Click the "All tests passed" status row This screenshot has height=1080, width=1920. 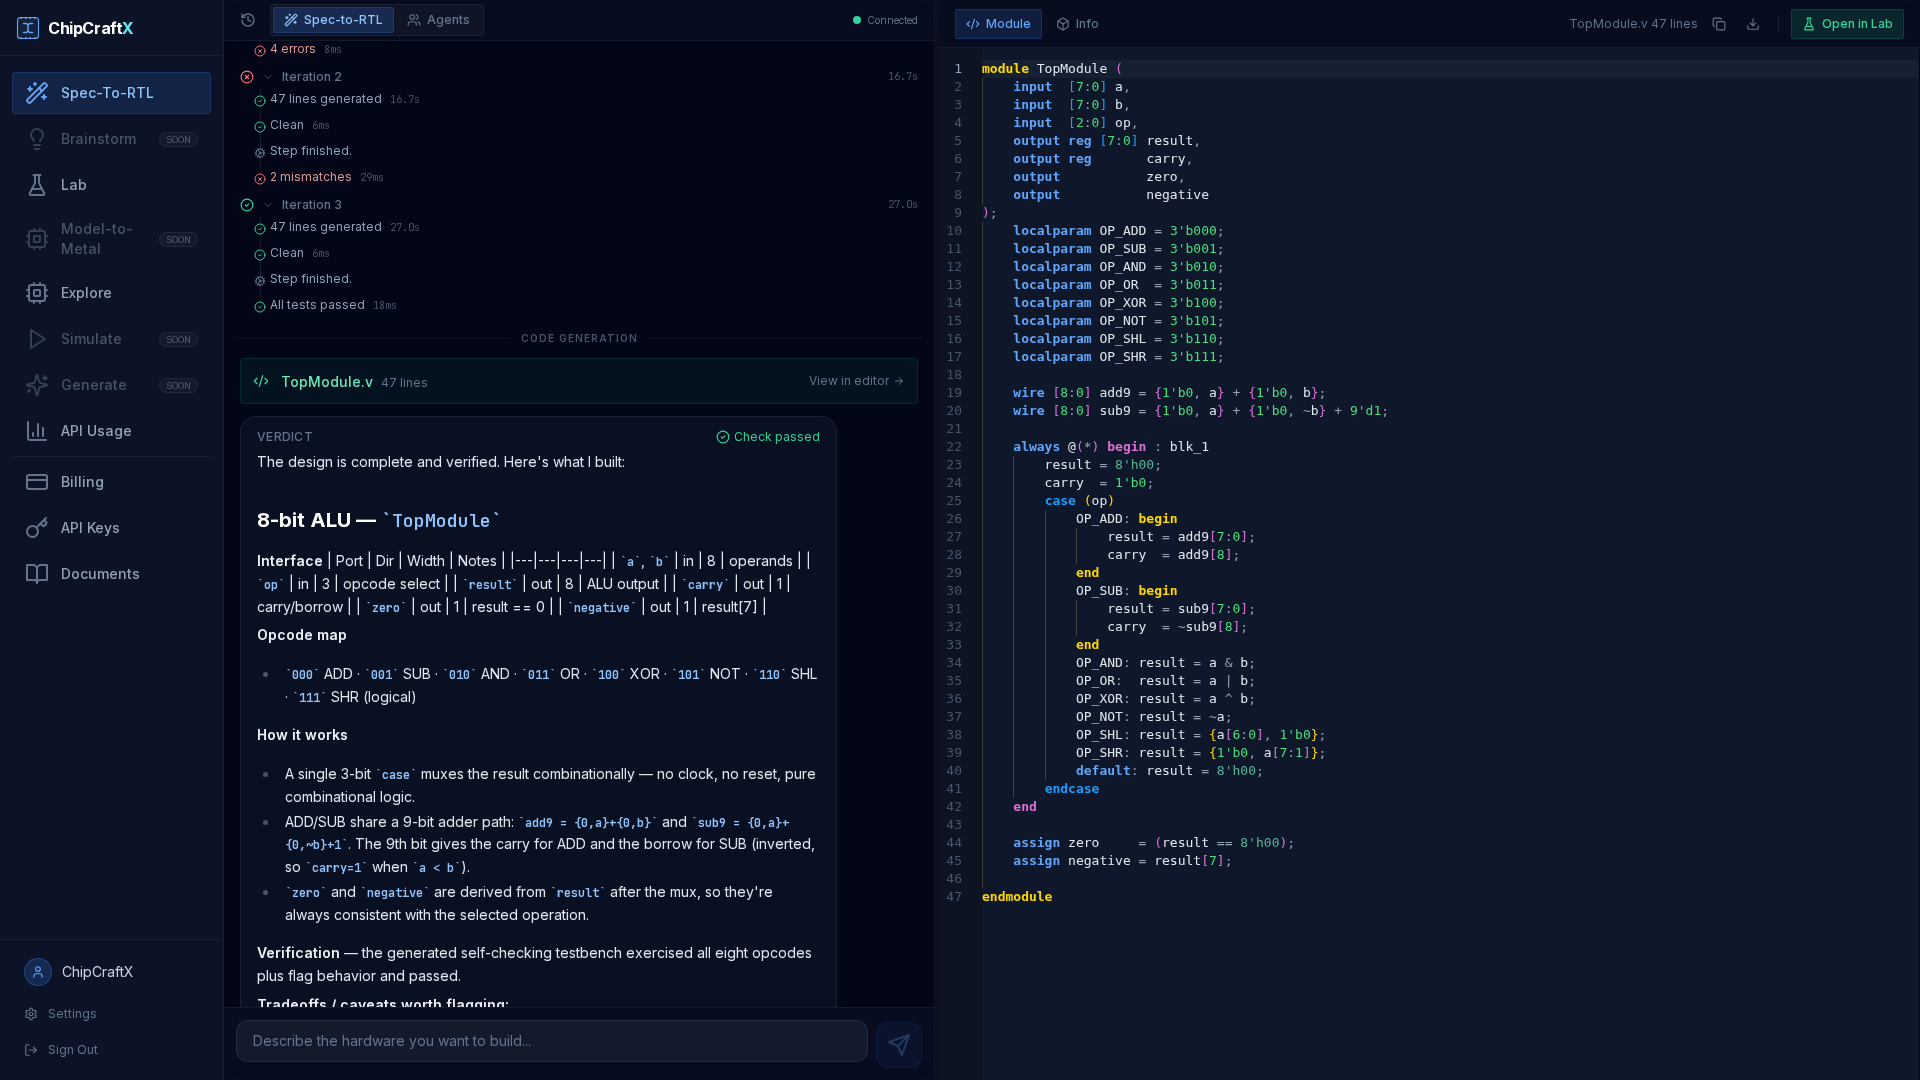(325, 305)
